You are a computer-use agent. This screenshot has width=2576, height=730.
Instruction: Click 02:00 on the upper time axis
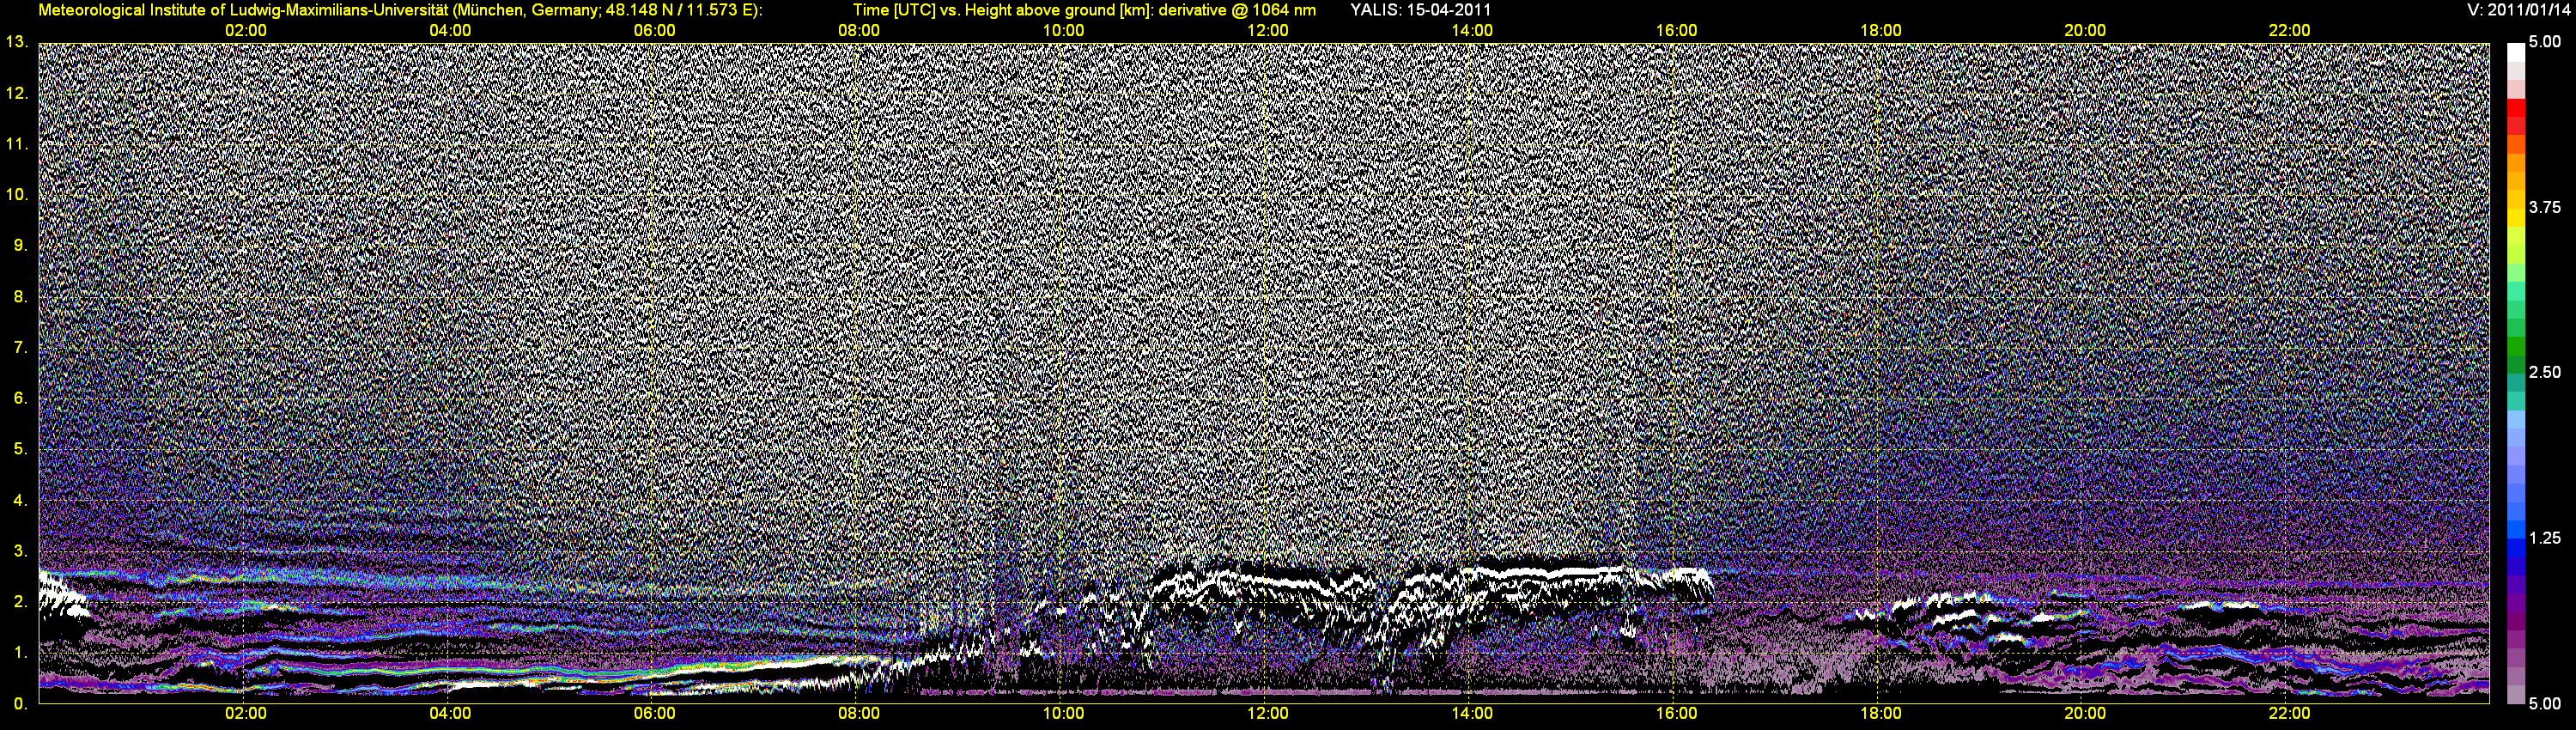click(x=245, y=30)
